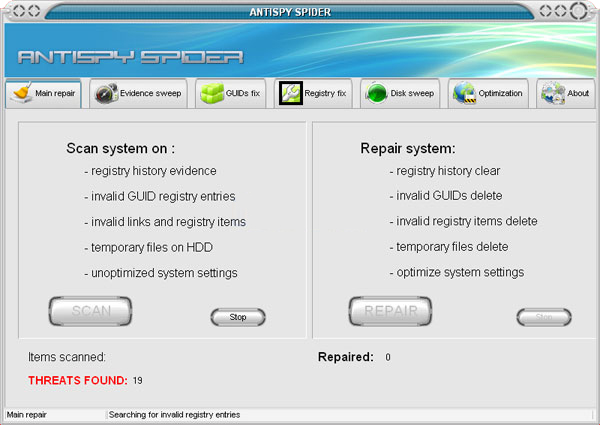Click the Disk sweep green orb icon
This screenshot has height=425, width=600.
tap(377, 93)
